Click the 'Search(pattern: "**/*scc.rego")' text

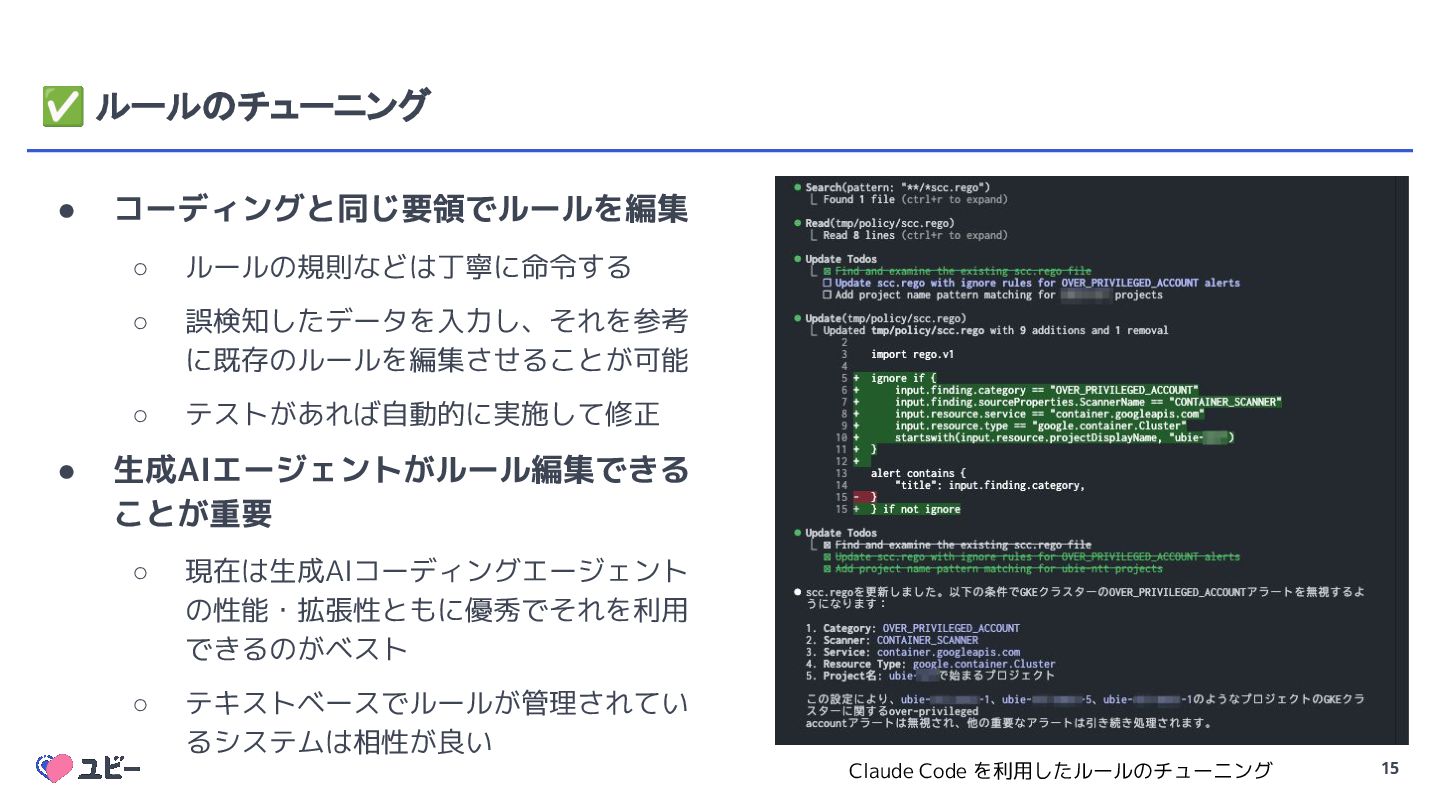897,187
